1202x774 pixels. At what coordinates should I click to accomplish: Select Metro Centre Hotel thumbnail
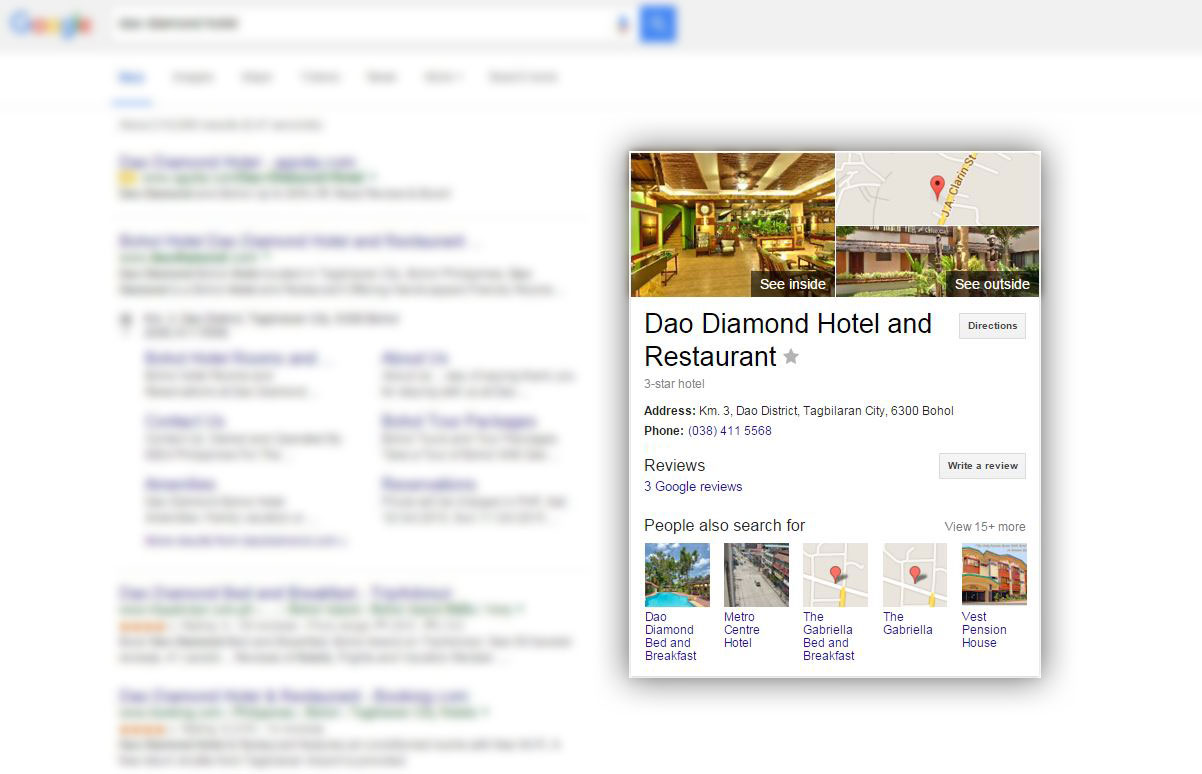pyautogui.click(x=756, y=575)
